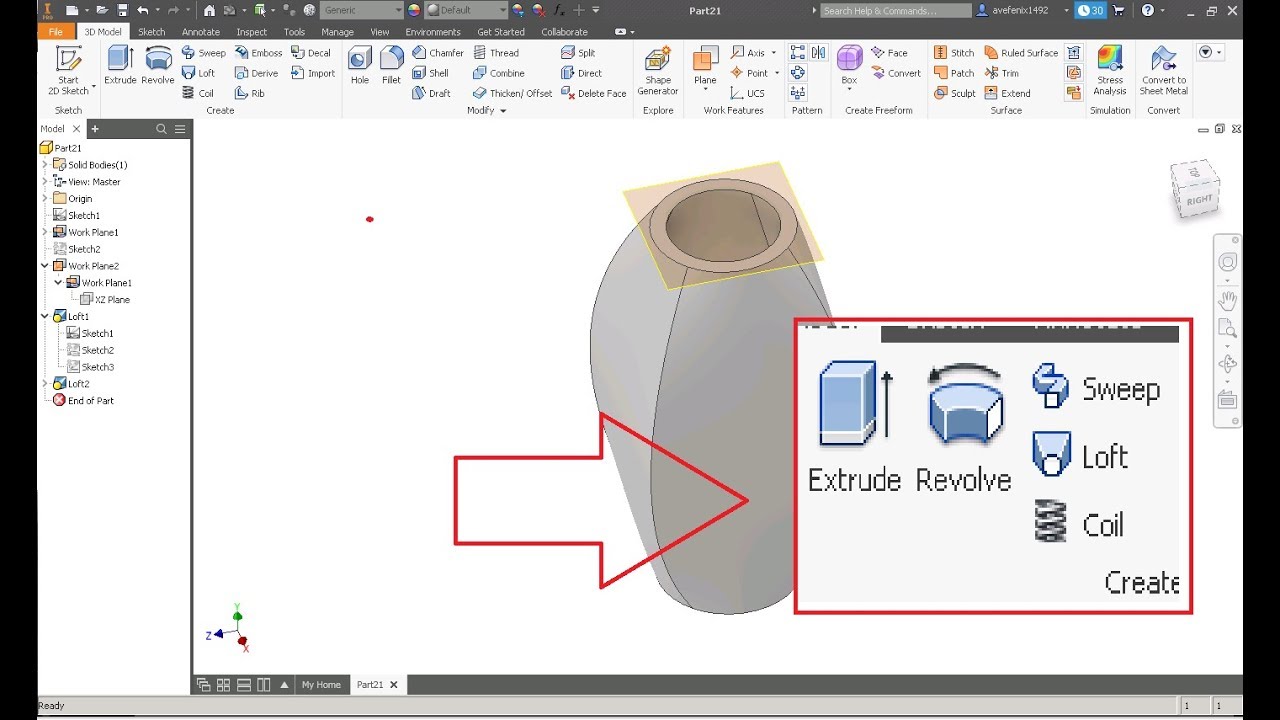This screenshot has width=1280, height=720.
Task: Select the Direct edit tool
Action: [581, 73]
